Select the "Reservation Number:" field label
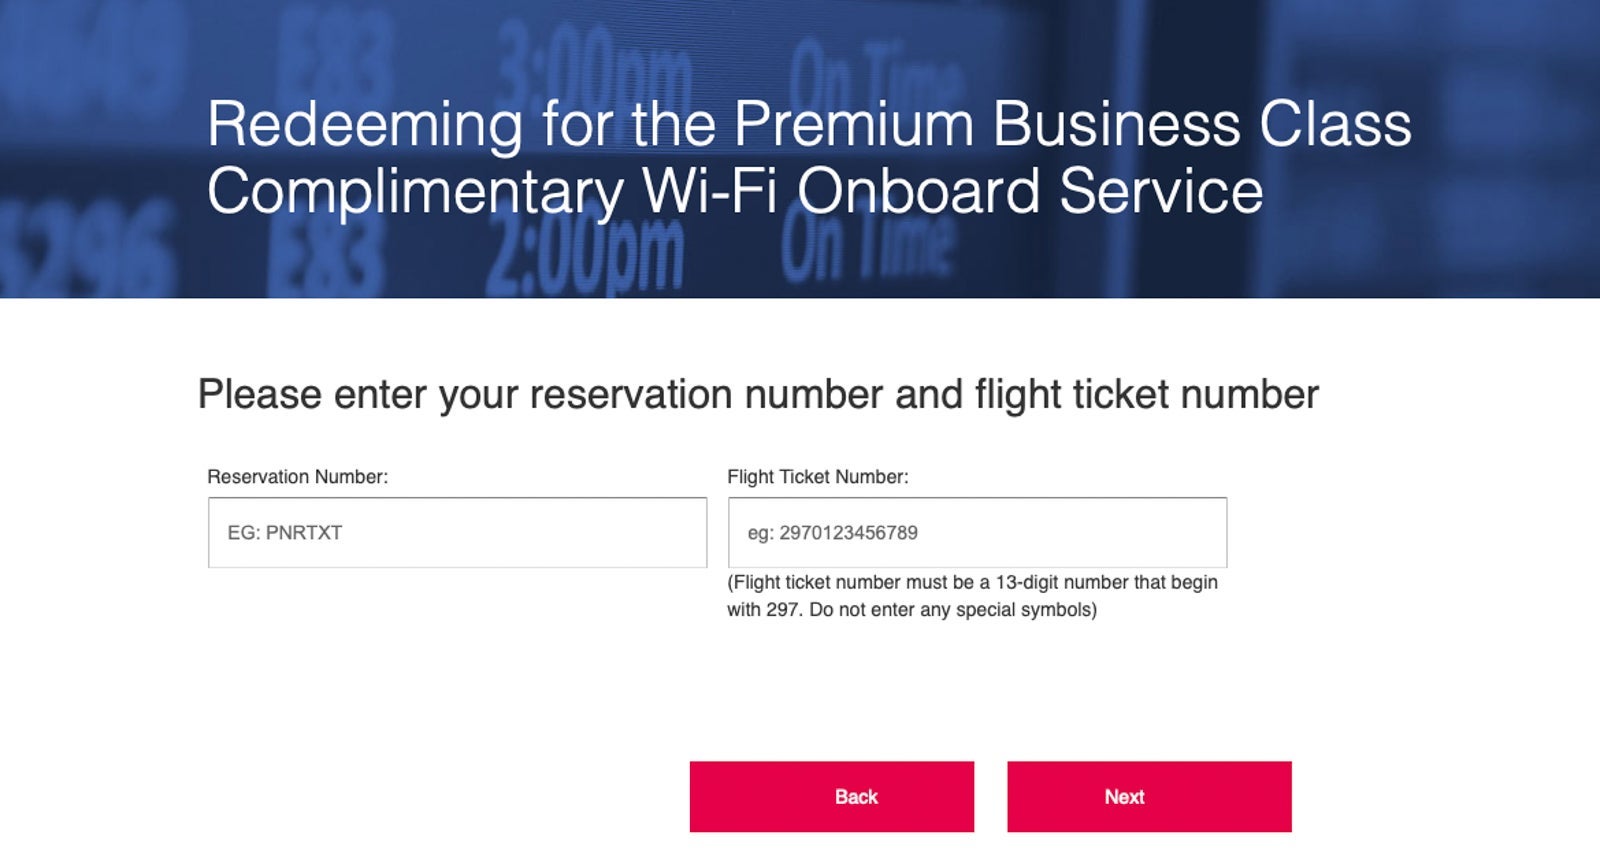The height and width of the screenshot is (868, 1600). pos(297,477)
